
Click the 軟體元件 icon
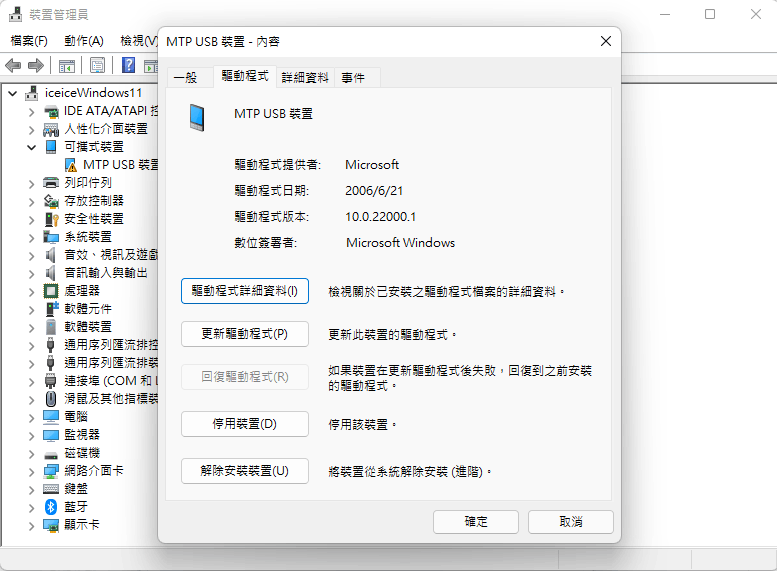pyautogui.click(x=52, y=309)
